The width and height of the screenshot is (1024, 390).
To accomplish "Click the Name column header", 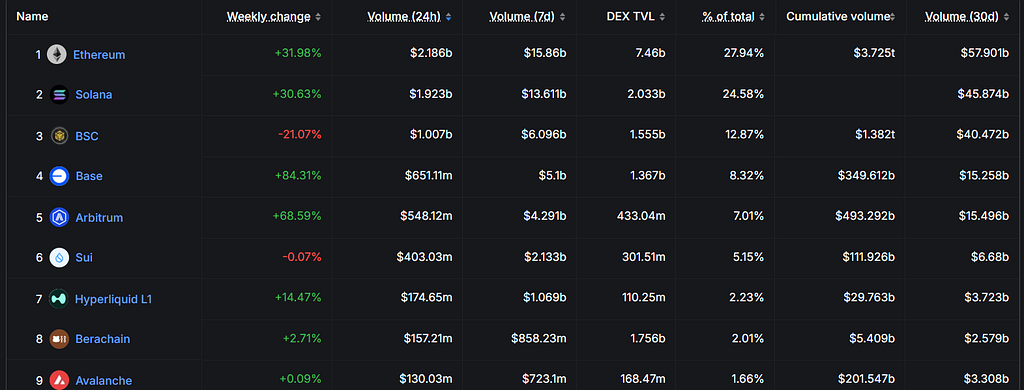I will [x=32, y=16].
